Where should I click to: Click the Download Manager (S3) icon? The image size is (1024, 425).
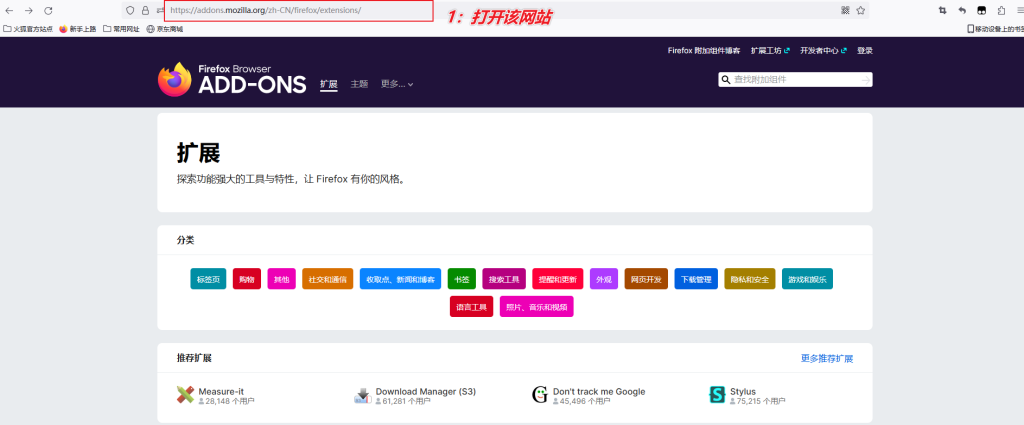tap(362, 394)
